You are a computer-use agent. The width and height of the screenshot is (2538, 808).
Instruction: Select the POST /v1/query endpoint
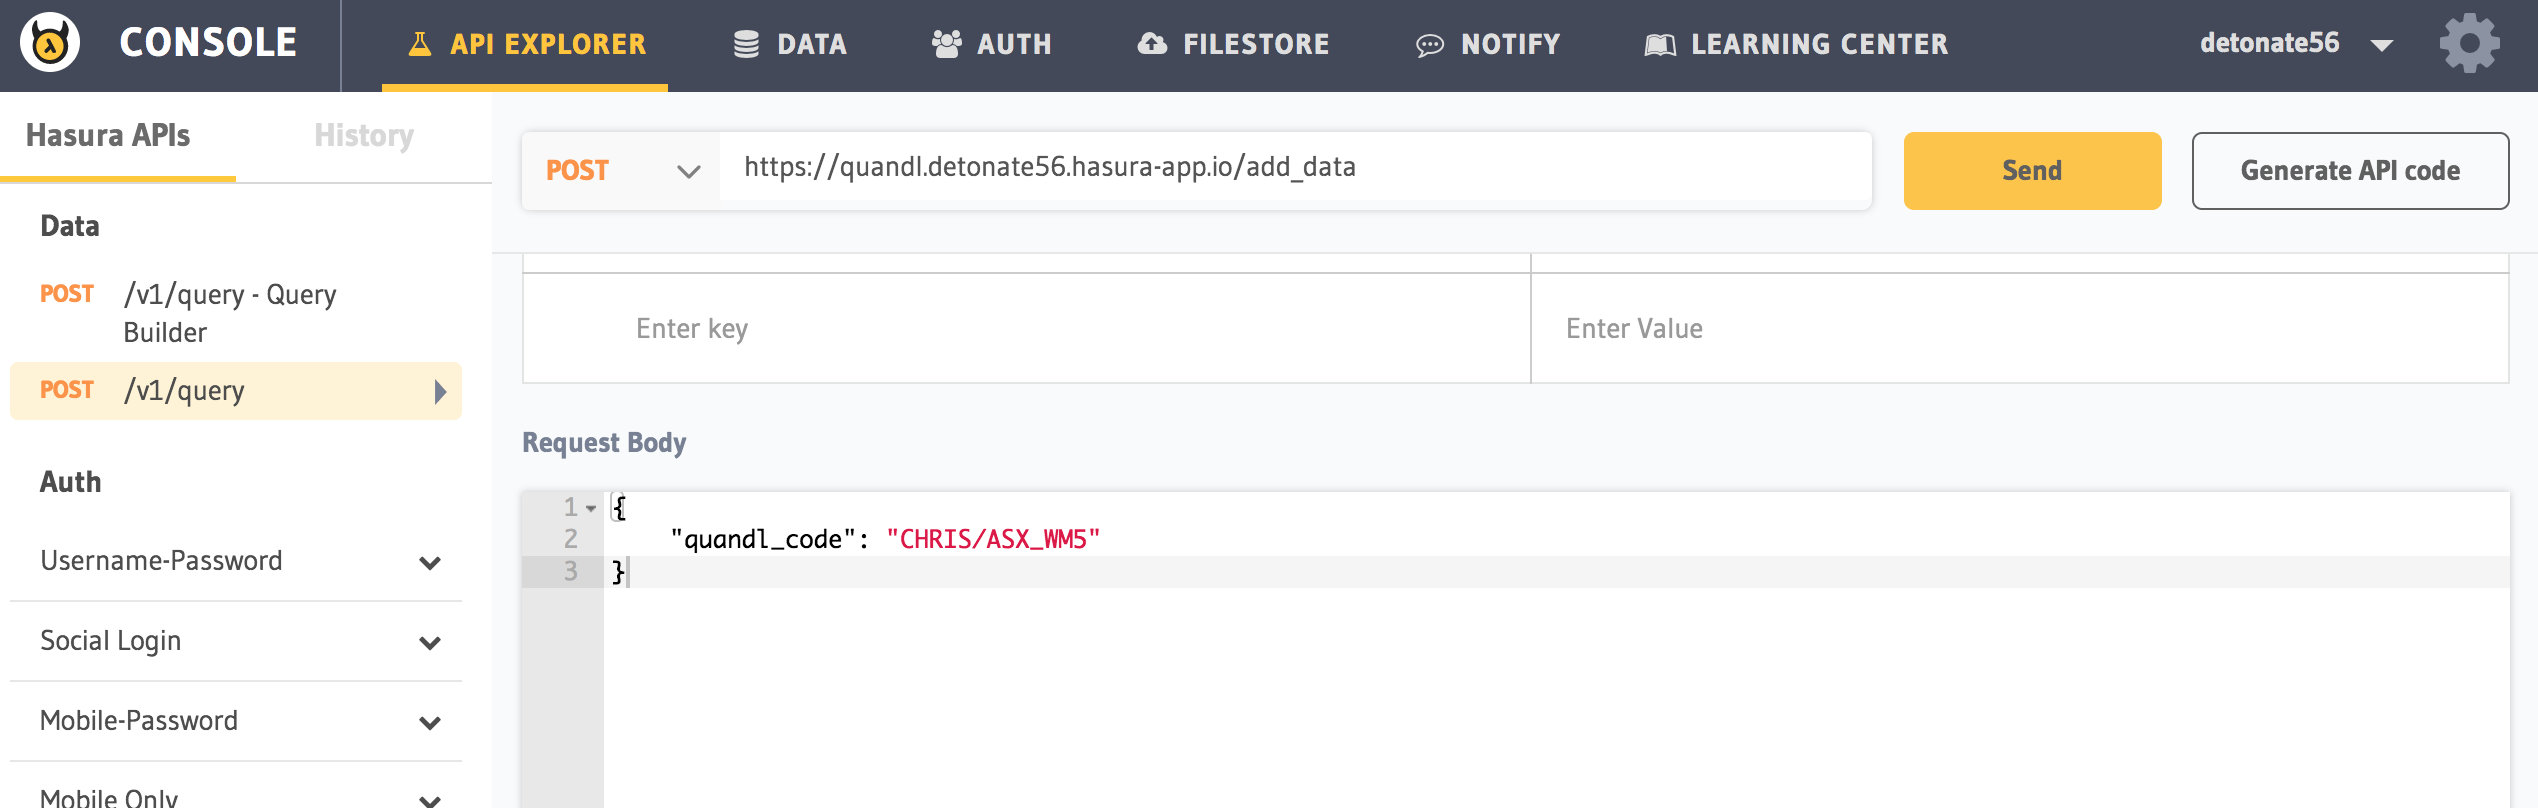[x=236, y=391]
